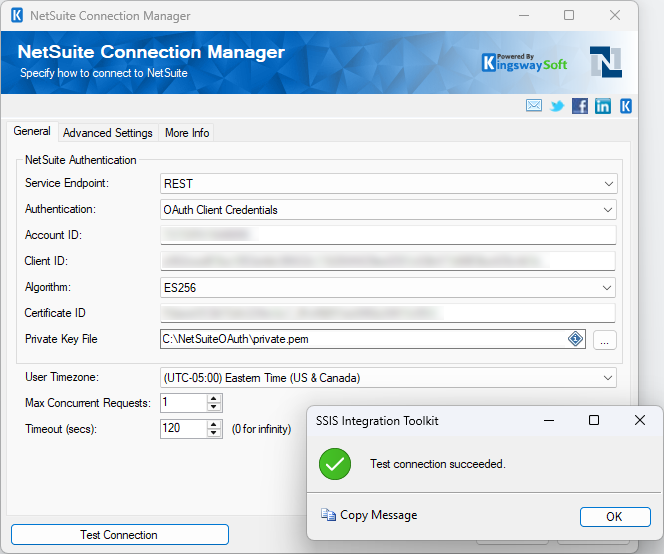Click 'Specify how to connect to NetSuite' subtitle

point(104,73)
